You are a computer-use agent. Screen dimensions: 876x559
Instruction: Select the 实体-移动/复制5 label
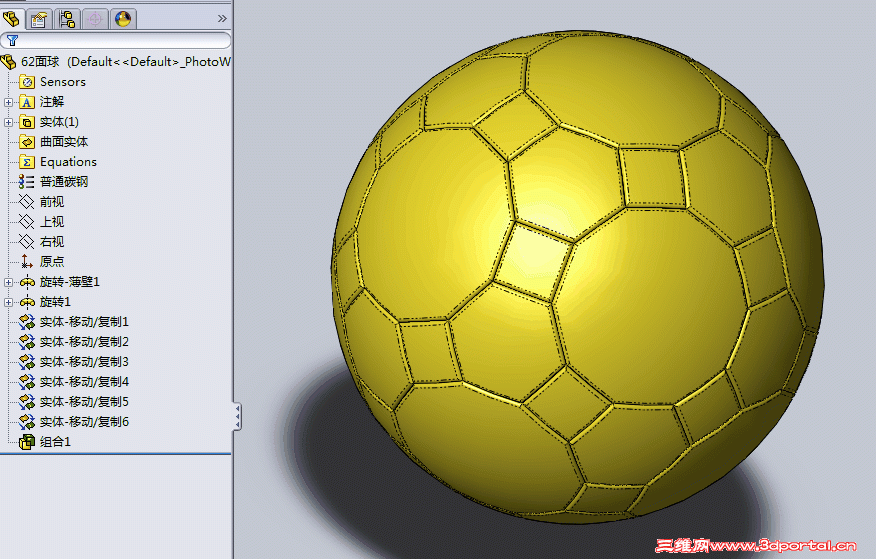click(x=84, y=402)
